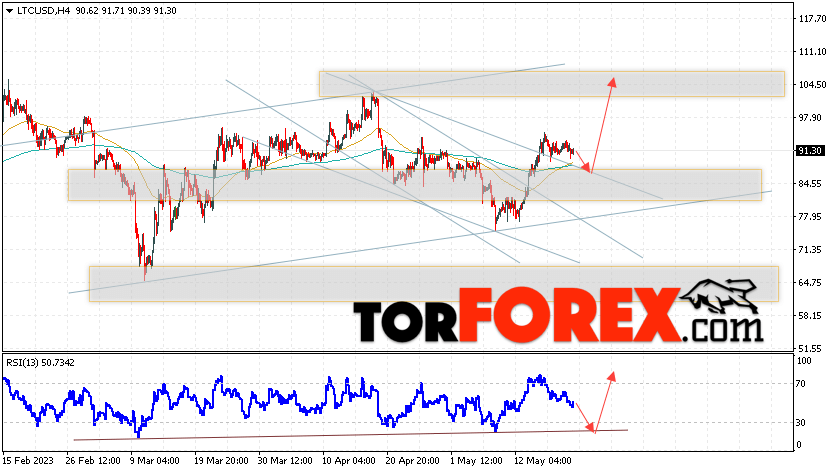Image resolution: width=833 pixels, height=472 pixels.
Task: Click the RSI 30 level label
Action: [x=801, y=423]
